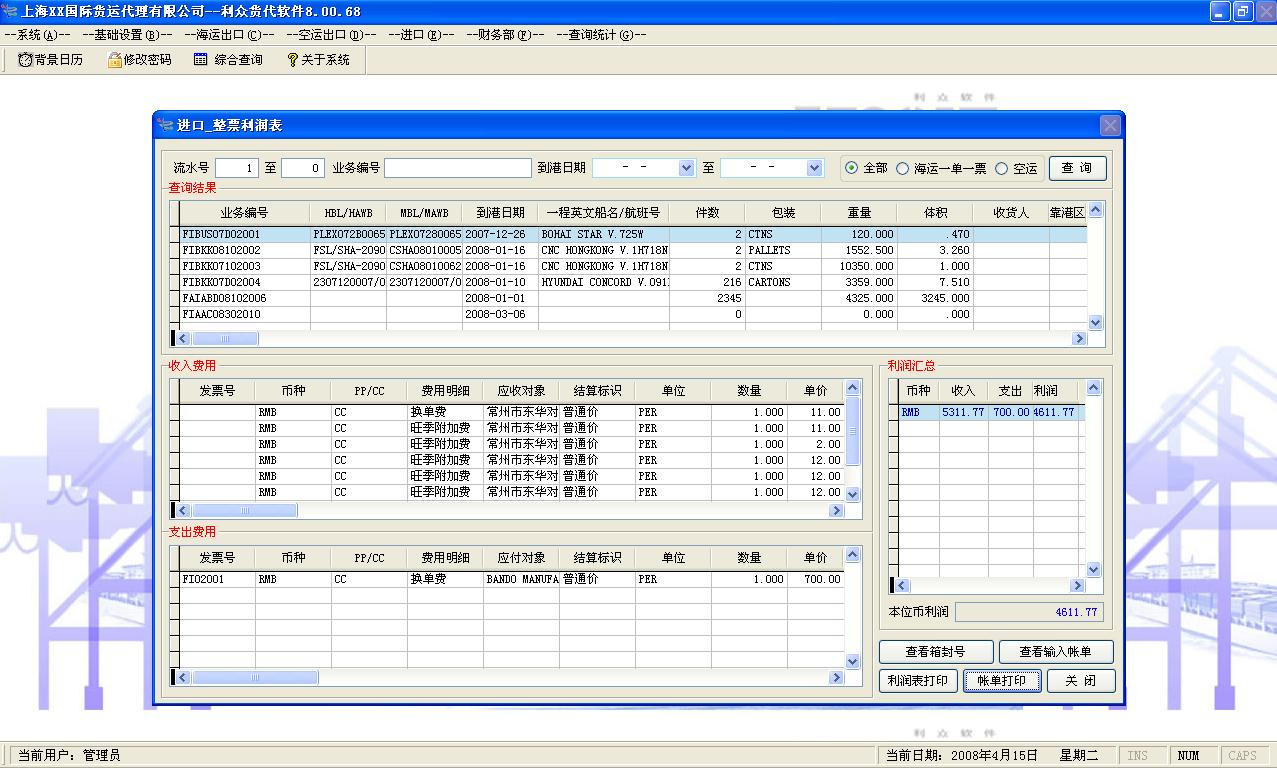Viewport: 1277px width, 768px height.
Task: Restore the main application window
Action: (1243, 12)
